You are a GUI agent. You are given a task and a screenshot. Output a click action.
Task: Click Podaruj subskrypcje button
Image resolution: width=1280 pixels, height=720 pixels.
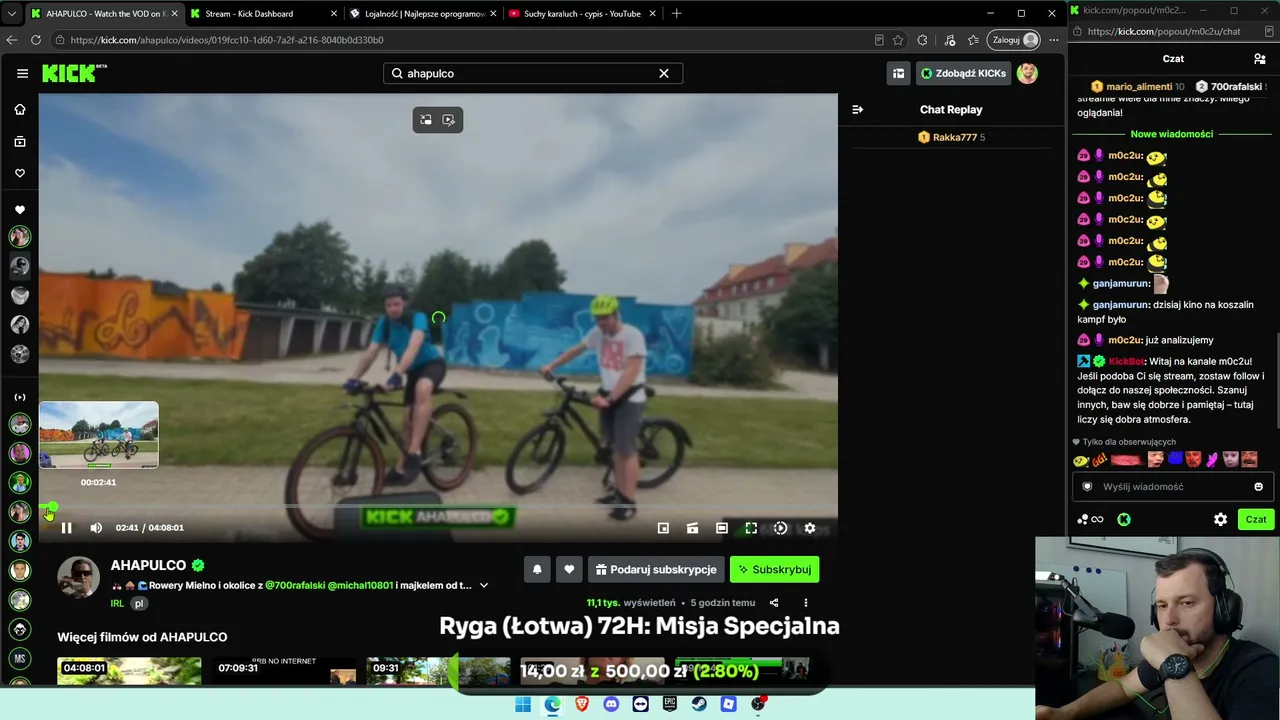coord(656,569)
